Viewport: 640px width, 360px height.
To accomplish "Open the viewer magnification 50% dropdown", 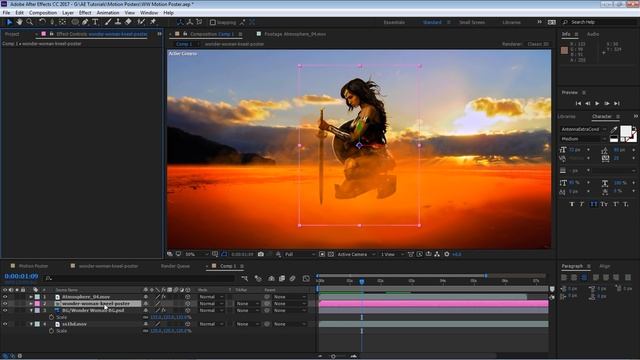I will 197,254.
